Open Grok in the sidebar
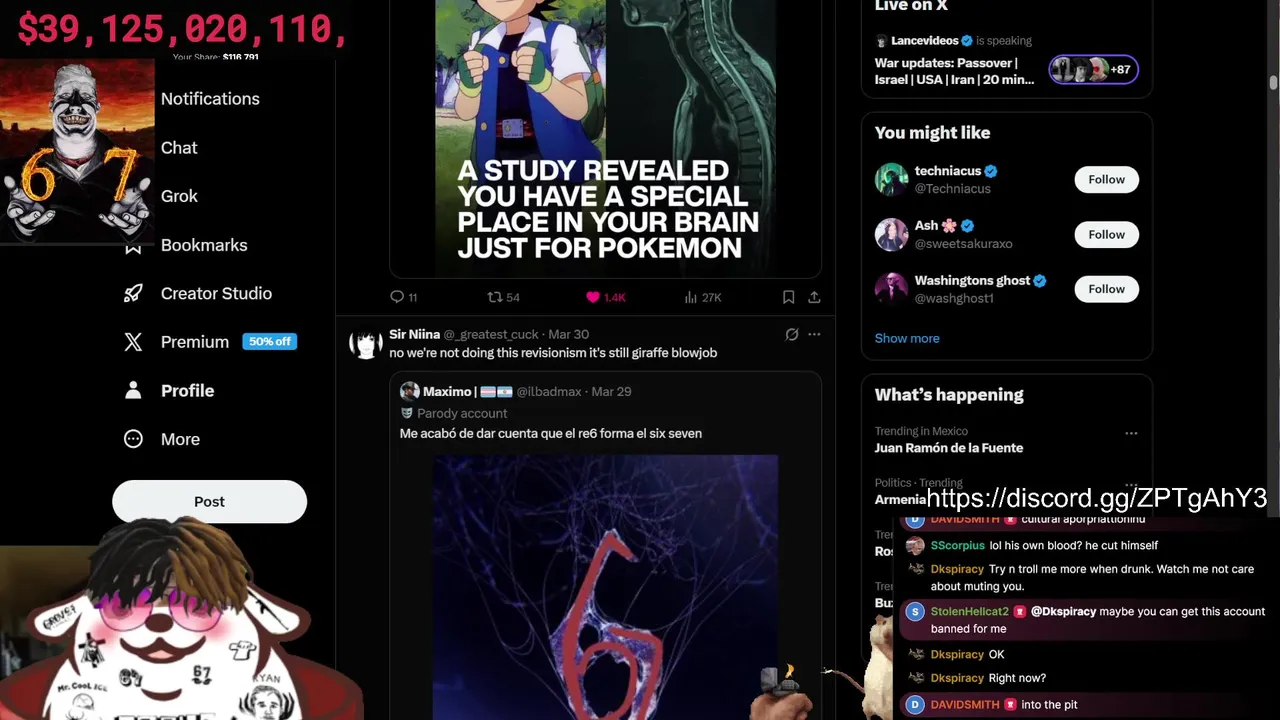The width and height of the screenshot is (1280, 720). (179, 196)
